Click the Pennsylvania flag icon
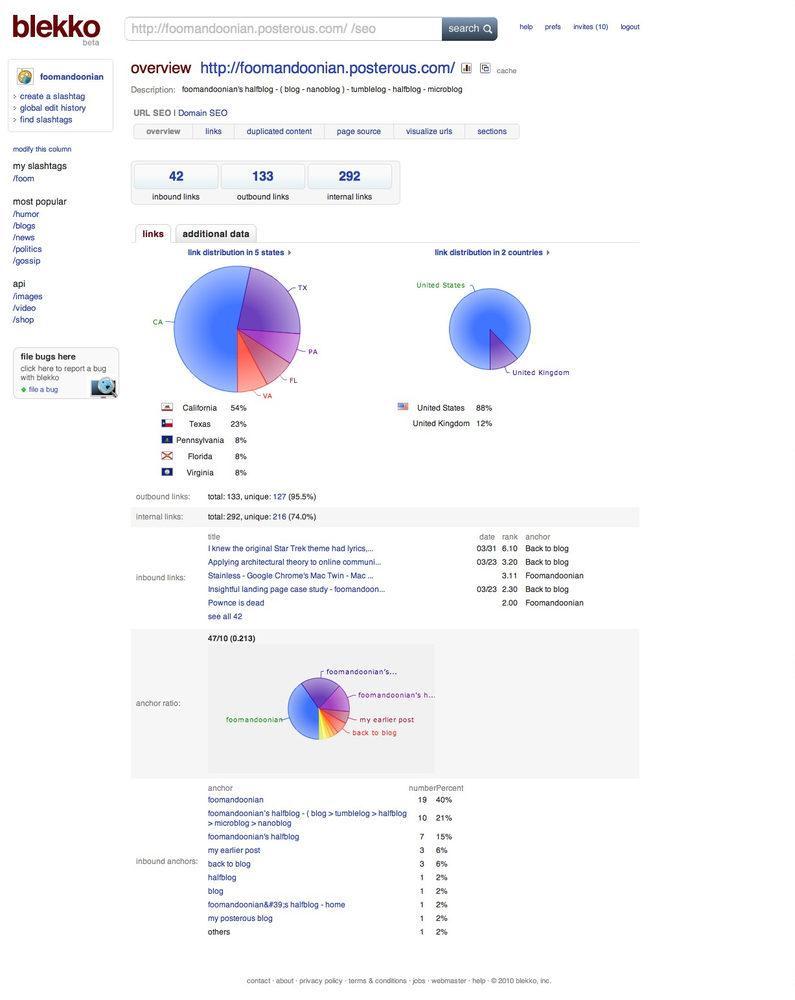Viewport: 795px width, 1000px height. click(x=167, y=439)
